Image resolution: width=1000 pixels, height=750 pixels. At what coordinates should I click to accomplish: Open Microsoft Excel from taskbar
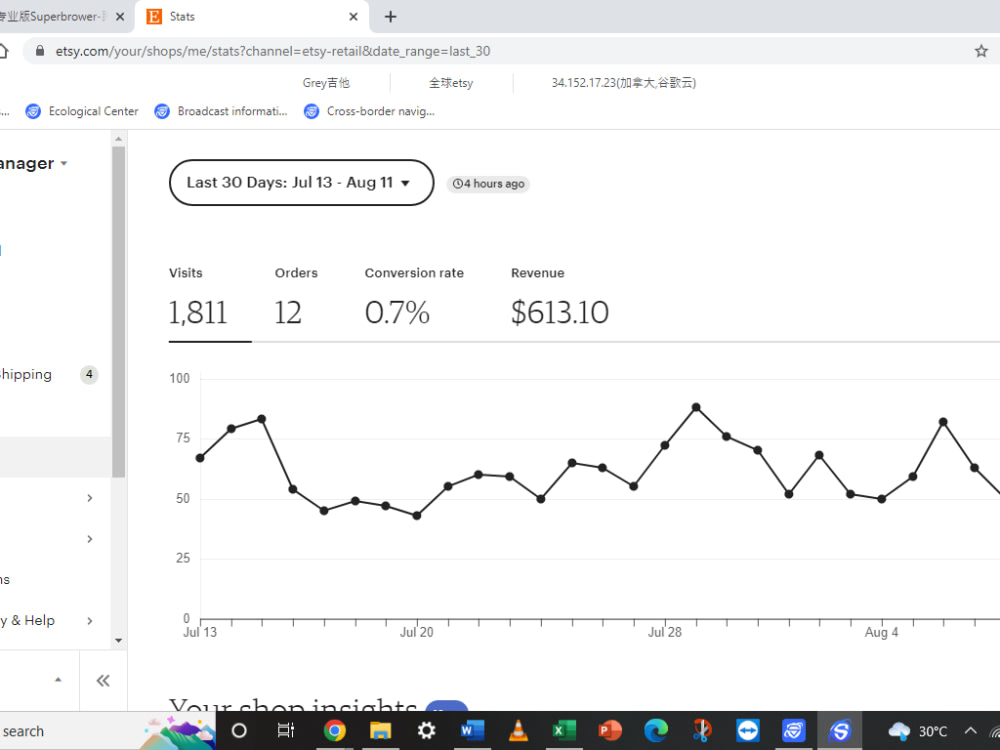(564, 731)
